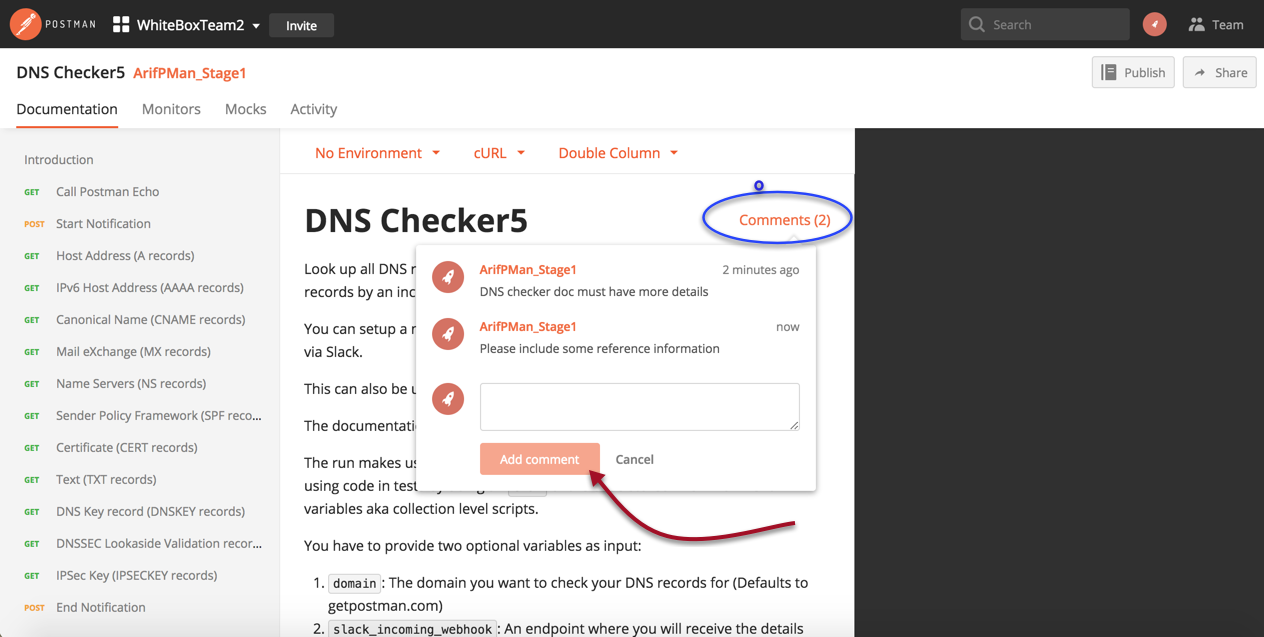The image size is (1264, 637).
Task: Cancel the new comment
Action: pos(635,459)
